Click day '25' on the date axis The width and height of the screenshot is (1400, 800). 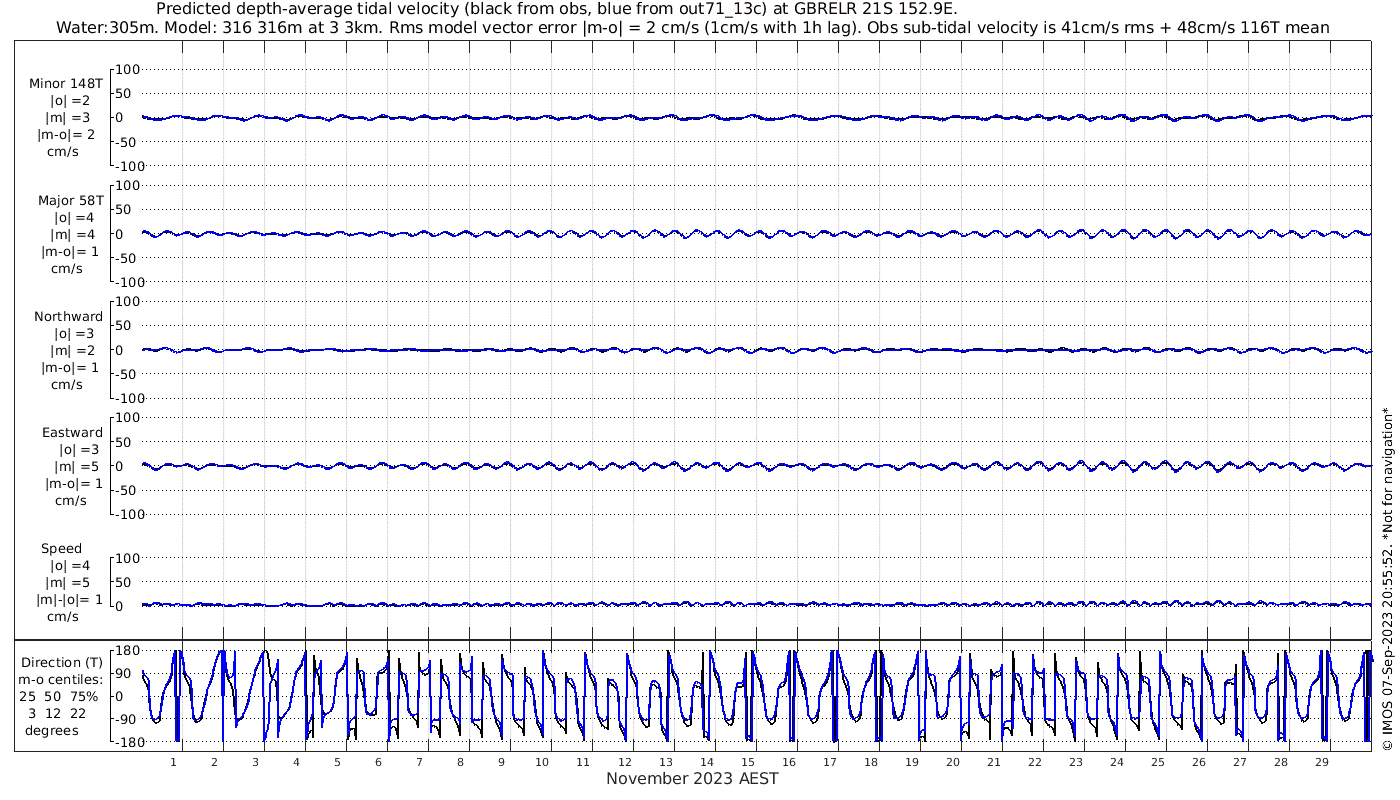pyautogui.click(x=1157, y=762)
